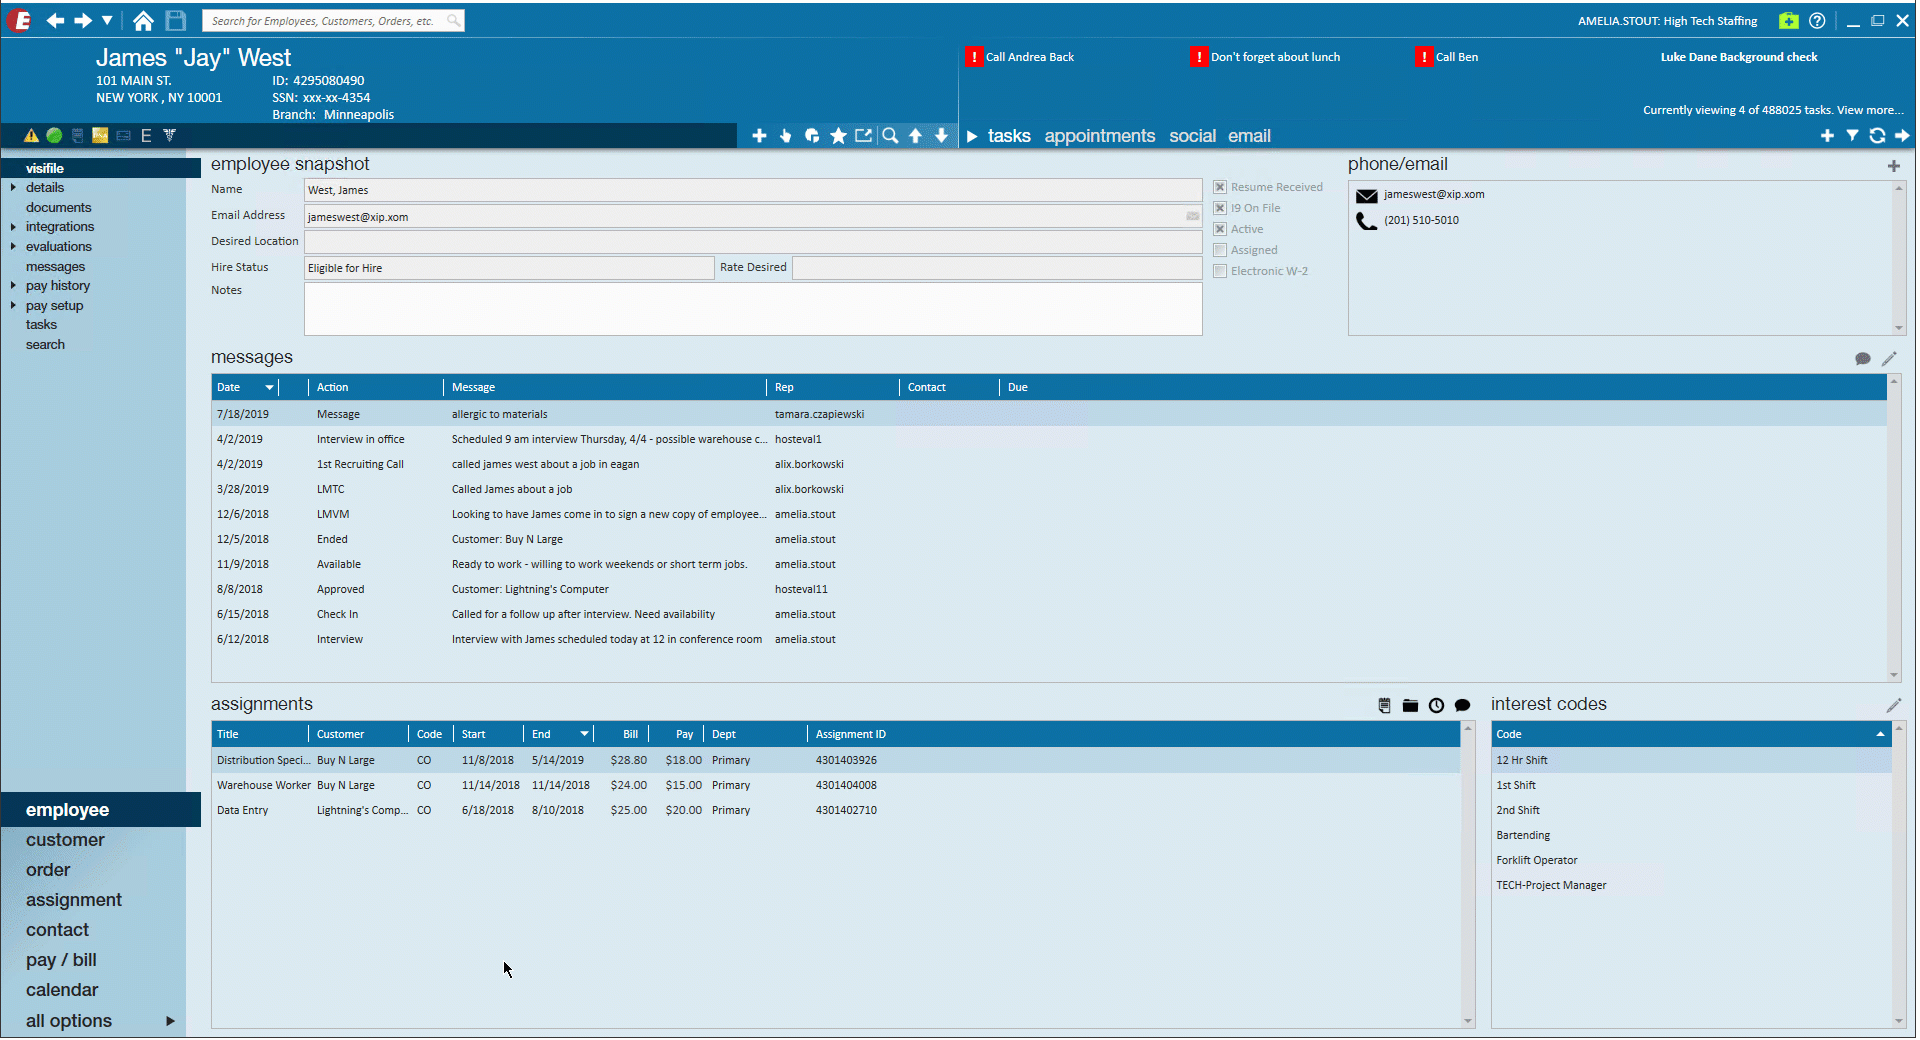Screen dimensions: 1920x1040
Task: Expand the evaluations item in sidebar
Action: [x=13, y=246]
